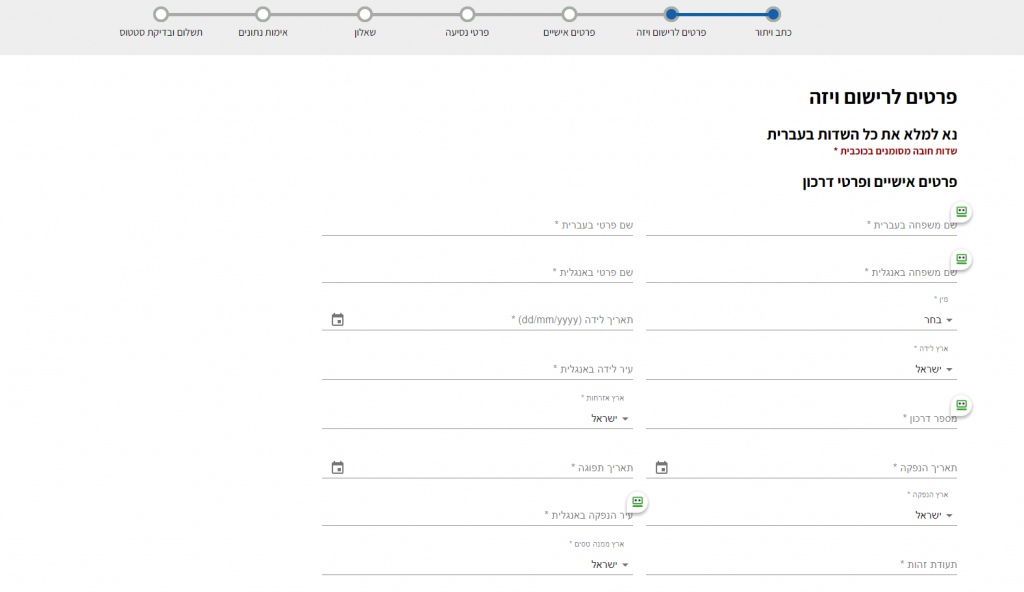Click green autofill icon on Hebrew last name field
This screenshot has height=592, width=1024.
(961, 212)
